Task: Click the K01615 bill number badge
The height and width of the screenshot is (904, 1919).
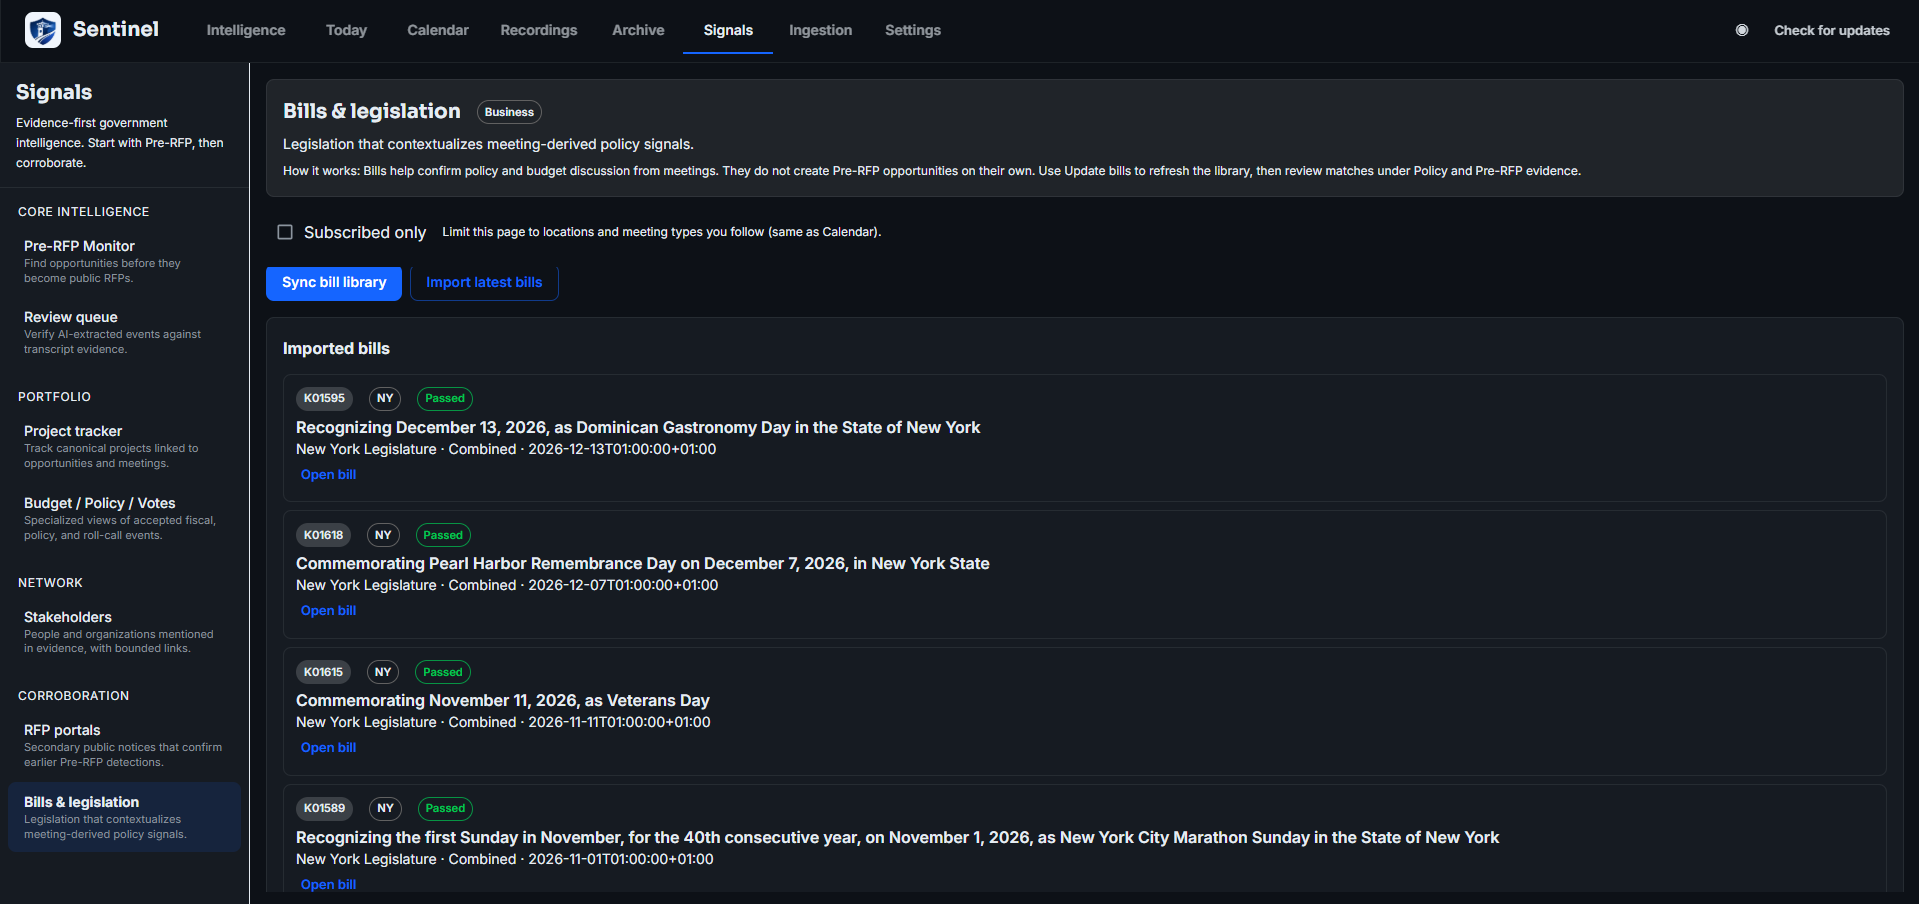Action: [x=323, y=672]
